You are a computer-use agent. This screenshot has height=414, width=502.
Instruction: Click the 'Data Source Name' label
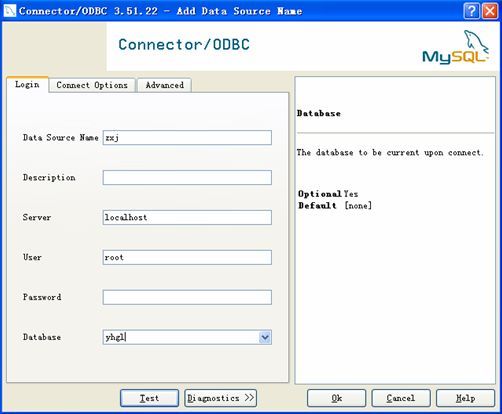(x=60, y=138)
